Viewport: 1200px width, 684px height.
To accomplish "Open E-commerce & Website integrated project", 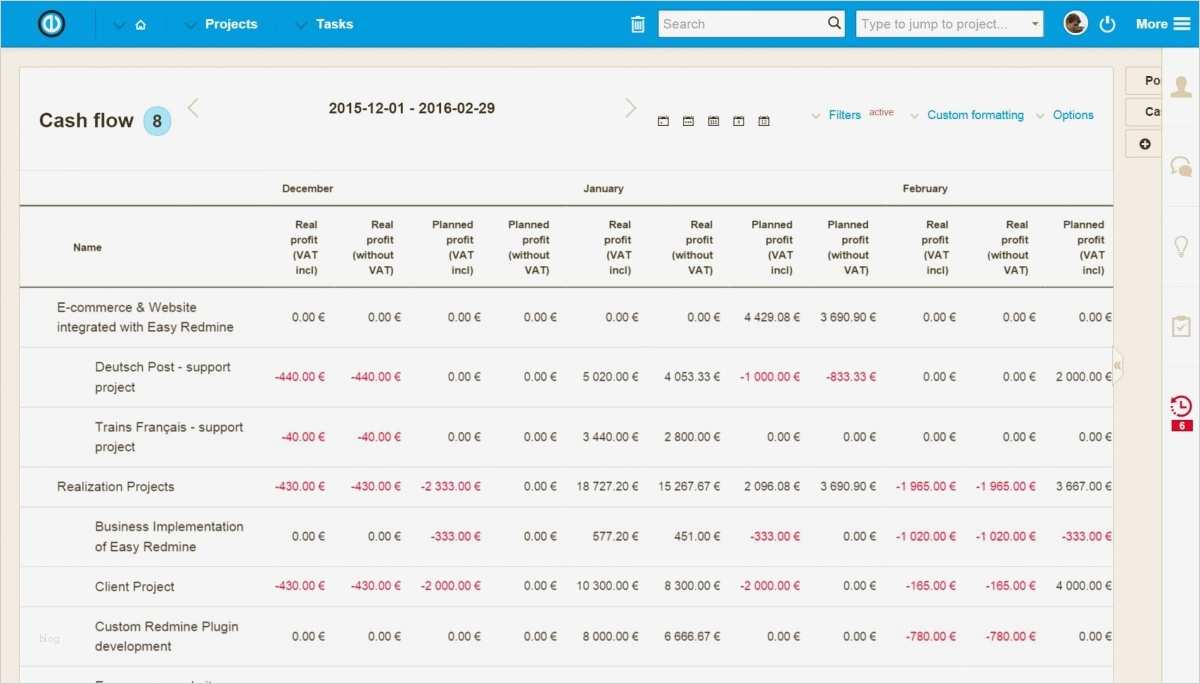I will (x=145, y=317).
